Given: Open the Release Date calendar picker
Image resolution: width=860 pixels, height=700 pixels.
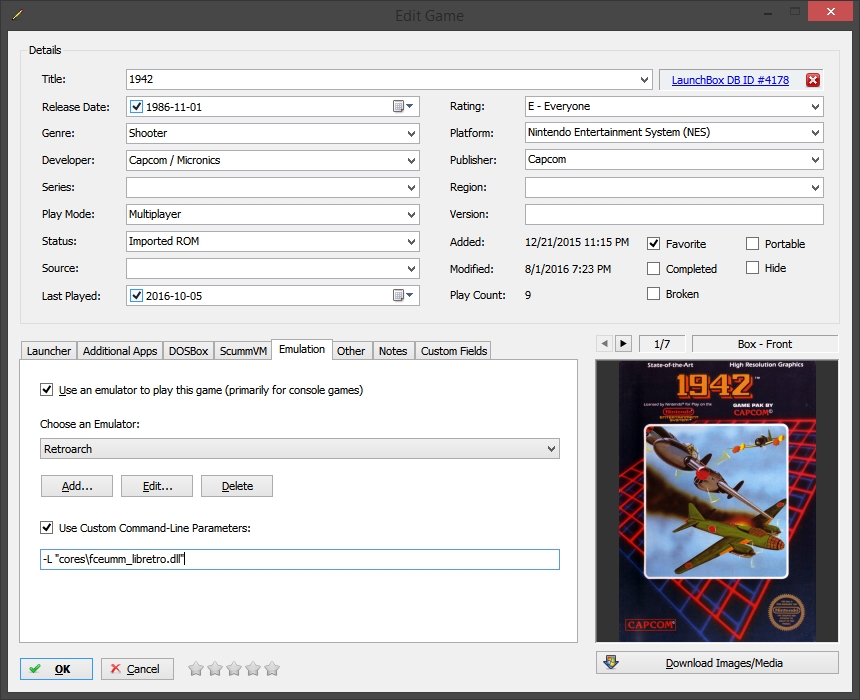Looking at the screenshot, I should 403,106.
